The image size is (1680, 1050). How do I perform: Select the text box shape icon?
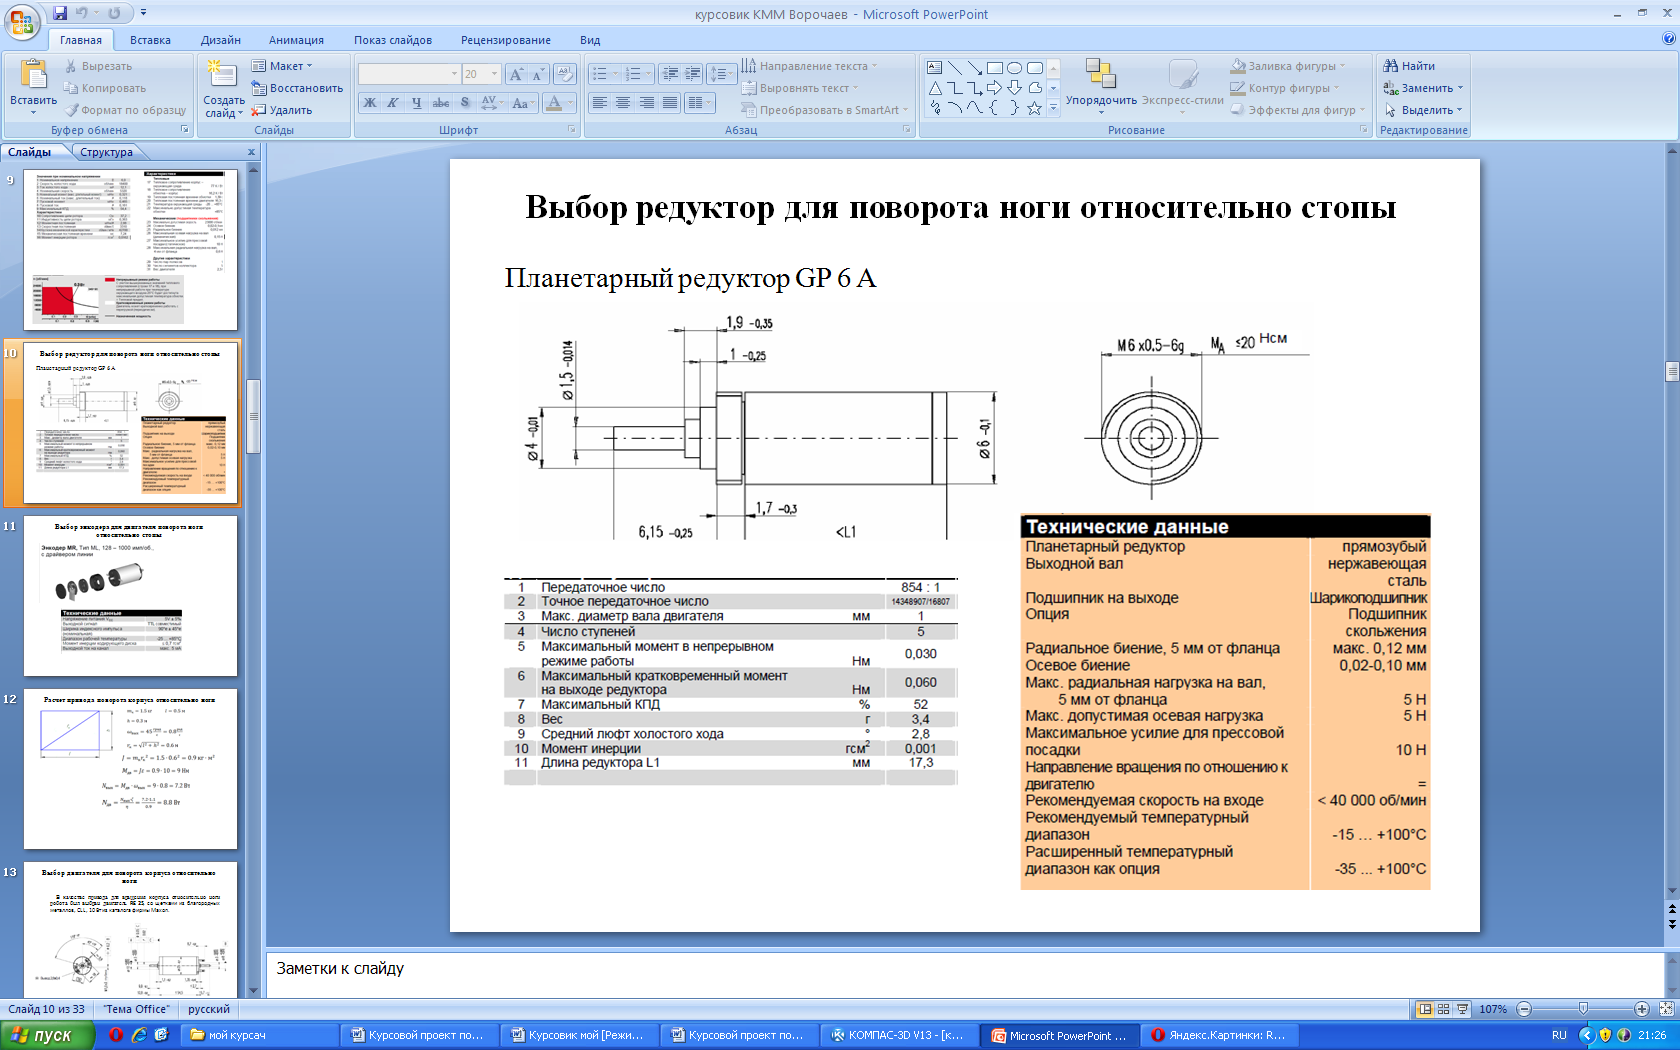pos(934,68)
